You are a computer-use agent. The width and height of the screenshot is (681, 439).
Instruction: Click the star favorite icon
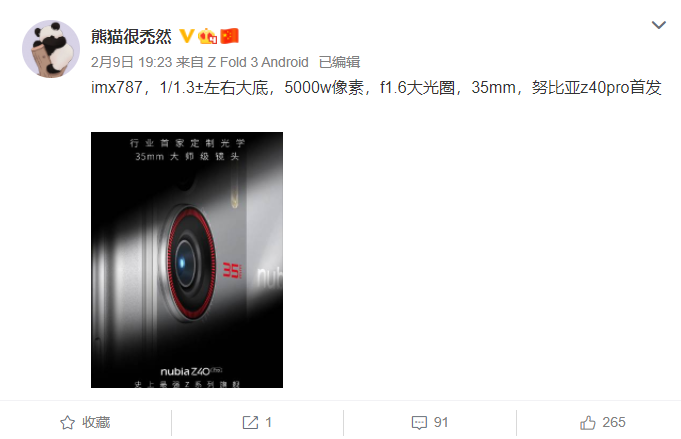click(67, 422)
